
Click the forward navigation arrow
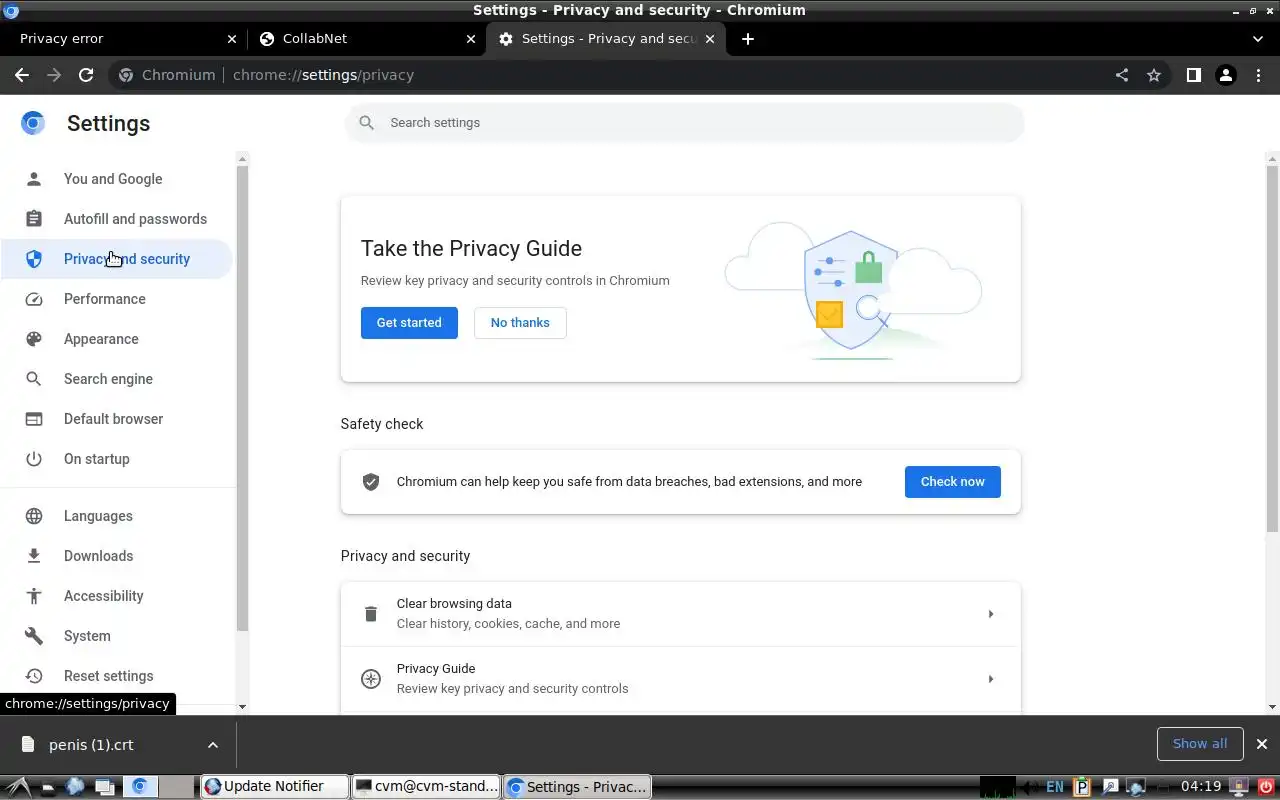[54, 75]
